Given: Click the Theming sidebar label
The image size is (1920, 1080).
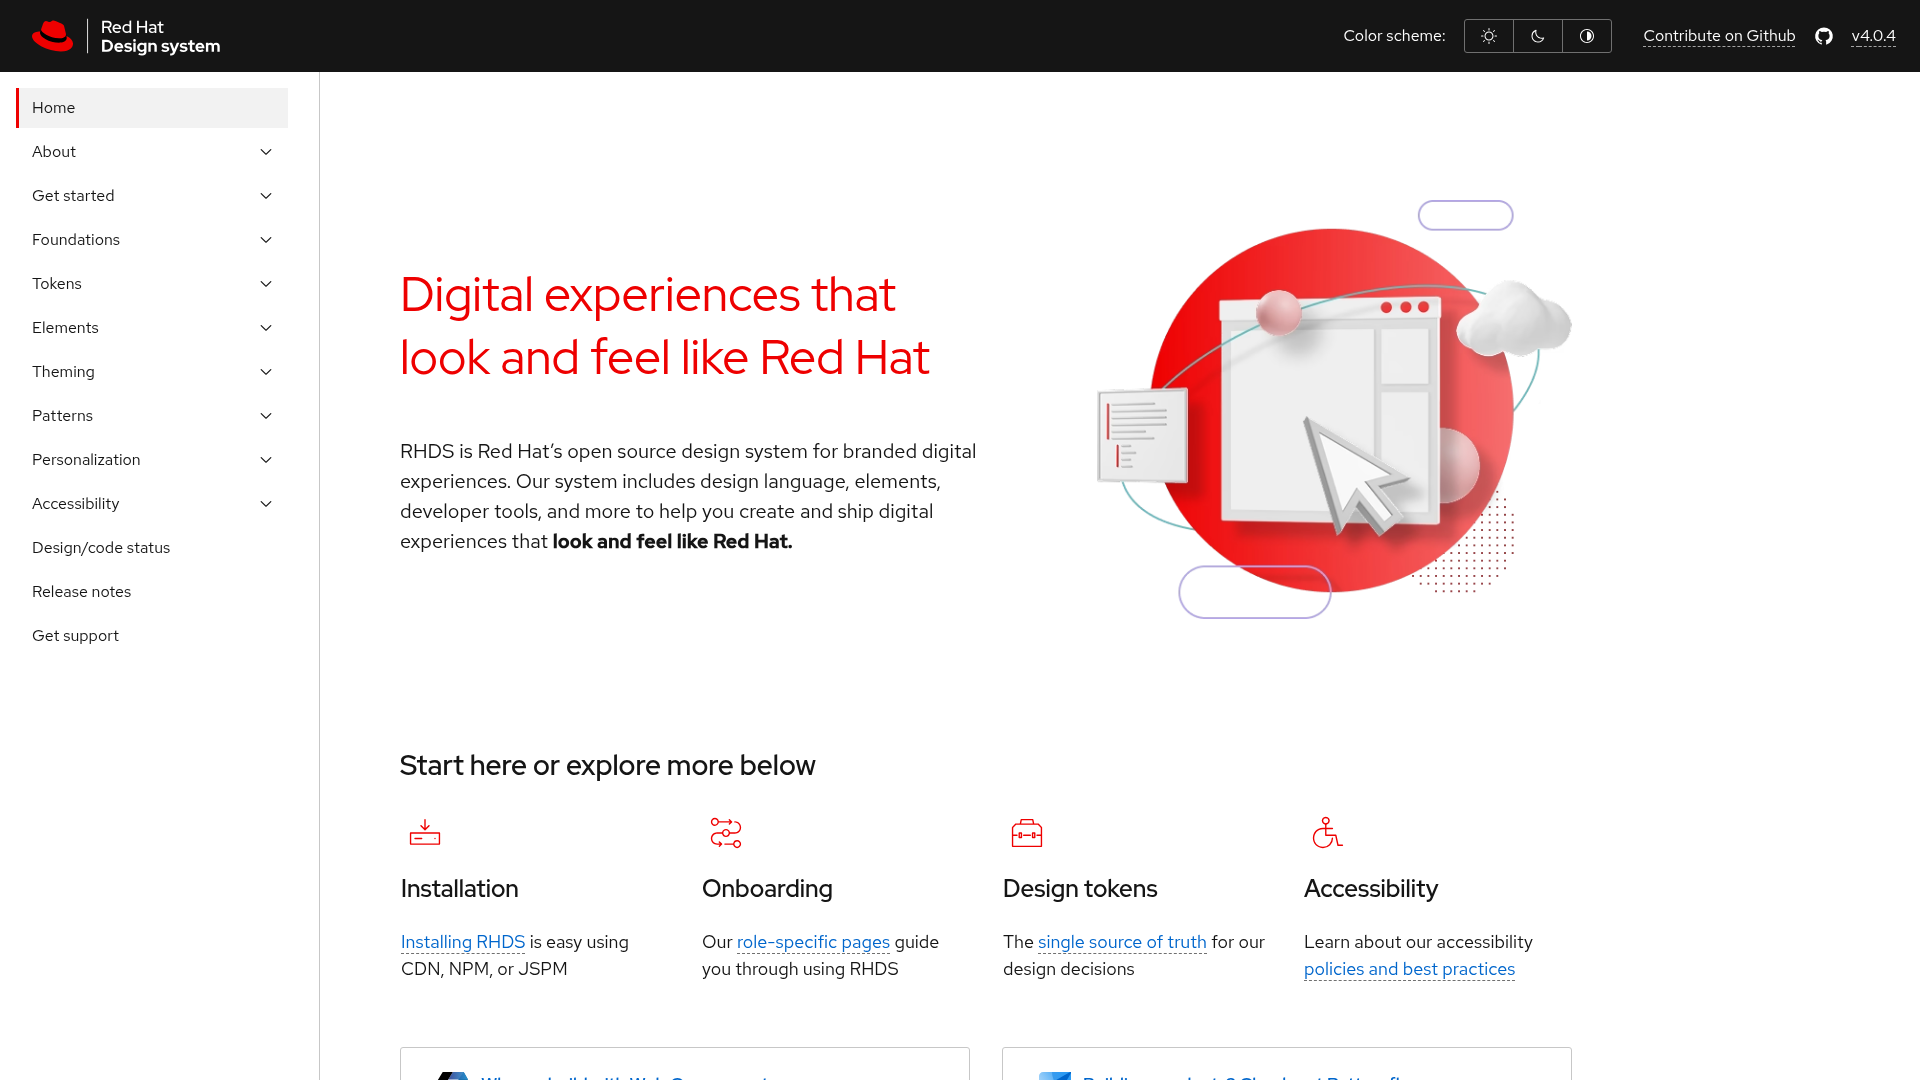Looking at the screenshot, I should point(63,372).
